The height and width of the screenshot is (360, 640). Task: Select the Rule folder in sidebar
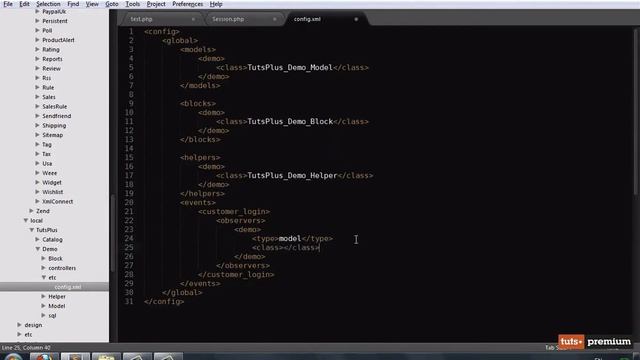[48, 87]
